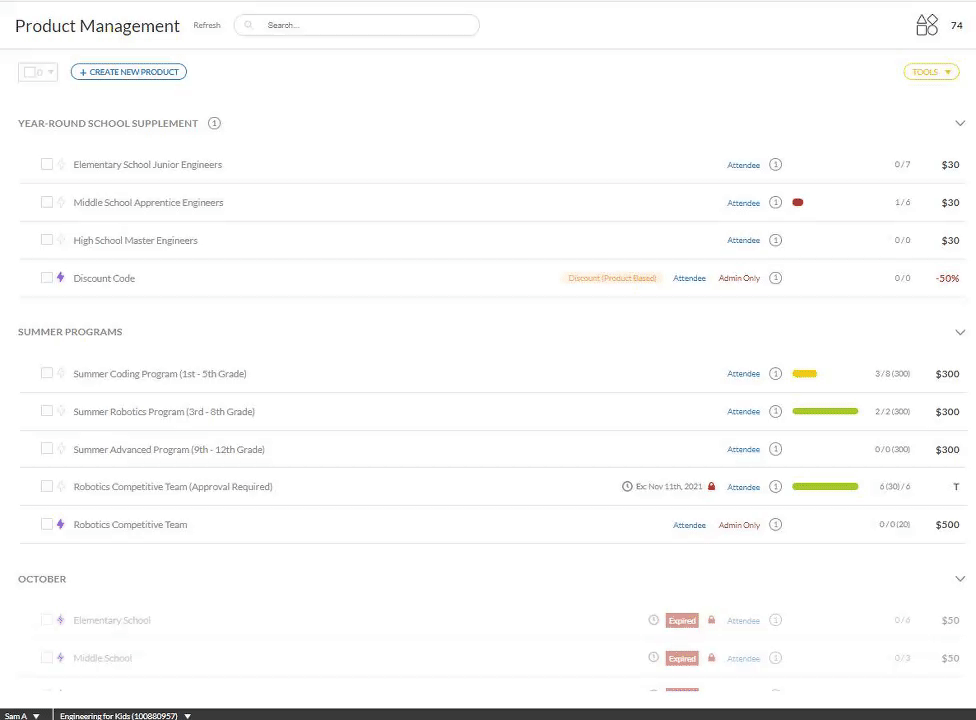Select the High School Master Engineers checkbox

47,240
